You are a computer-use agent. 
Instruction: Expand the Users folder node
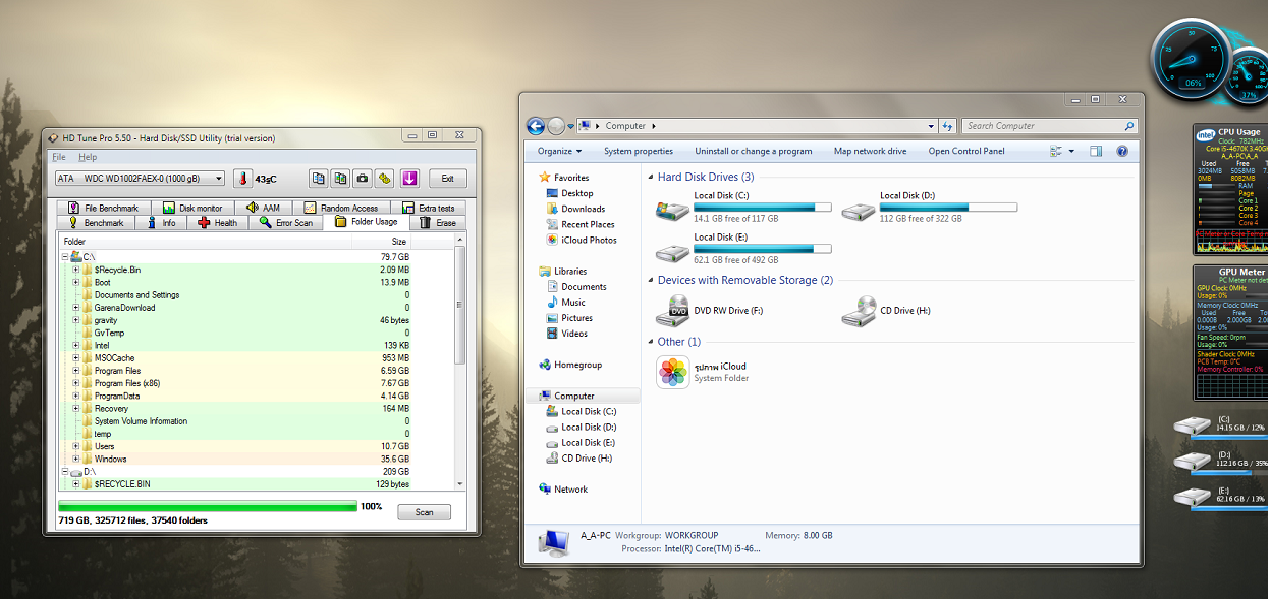(x=75, y=446)
